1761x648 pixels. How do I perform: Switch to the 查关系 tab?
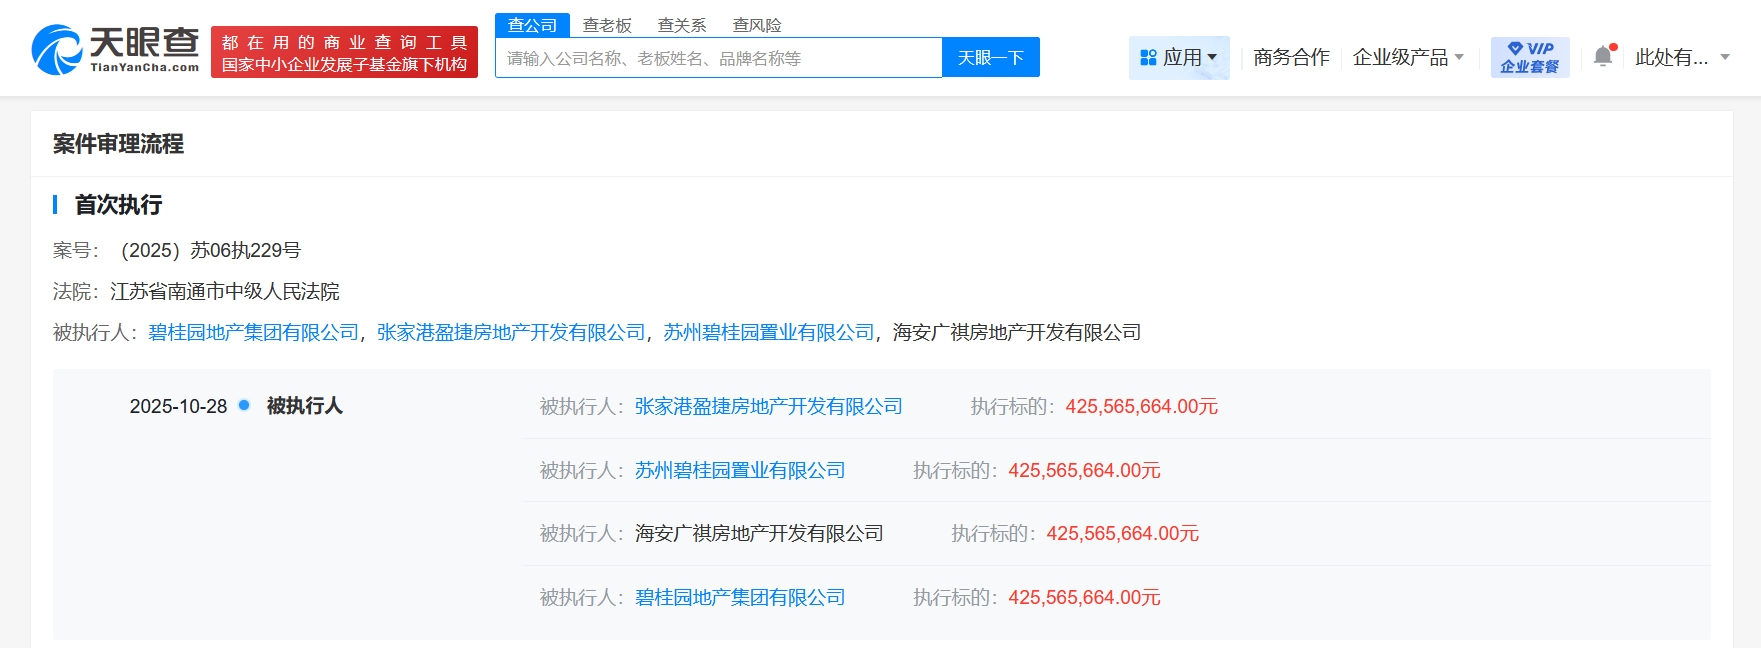click(682, 25)
